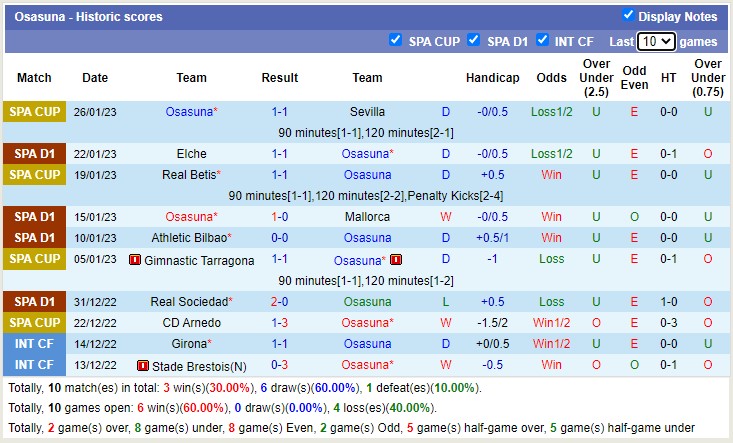The height and width of the screenshot is (443, 733).
Task: Open the CD Arnedo team link
Action: point(191,323)
